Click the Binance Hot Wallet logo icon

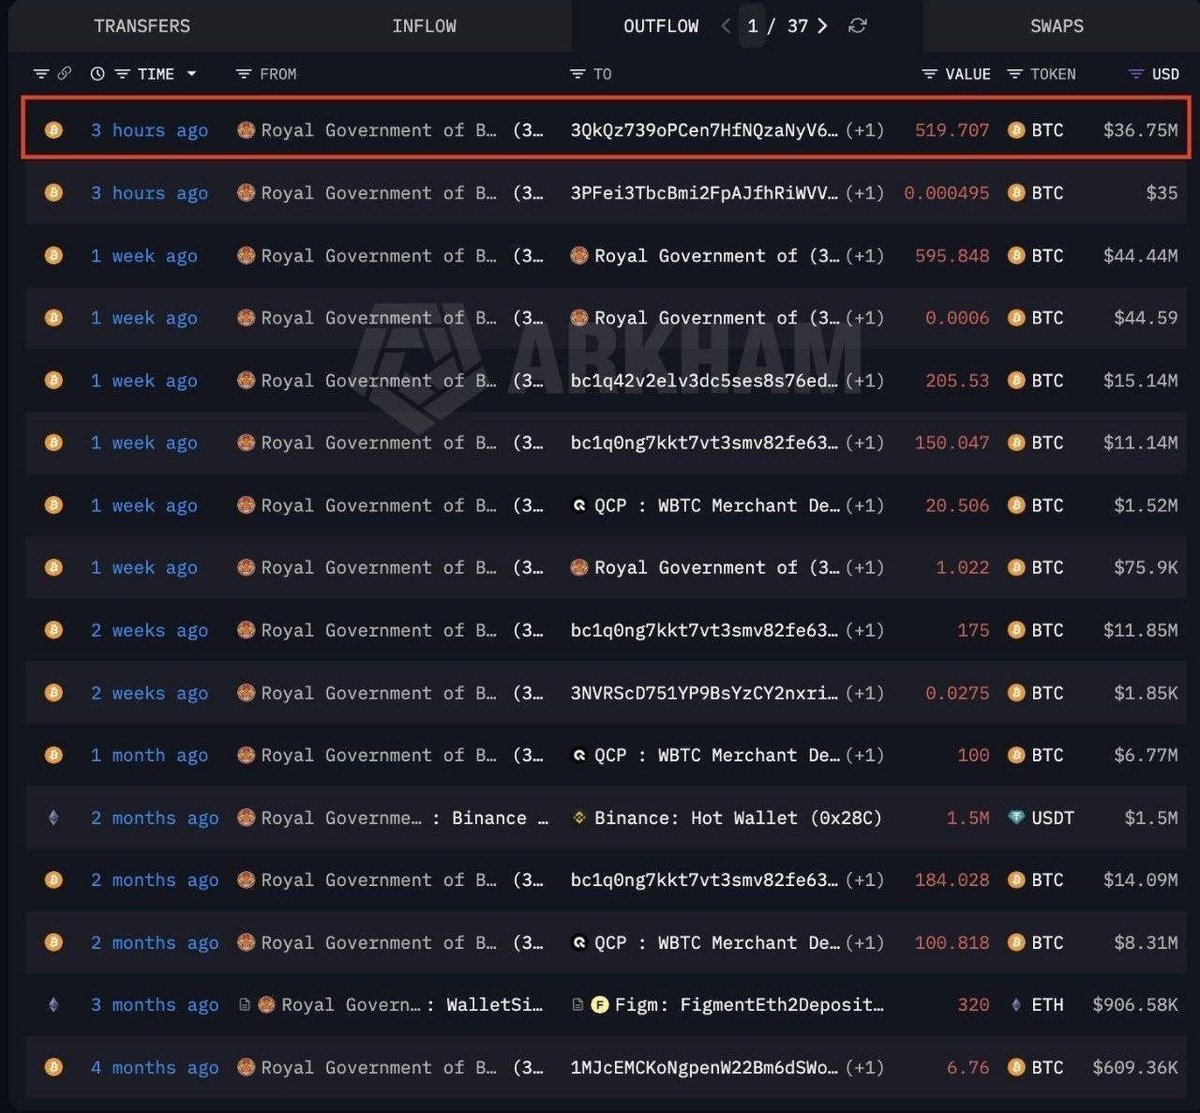pyautogui.click(x=579, y=818)
